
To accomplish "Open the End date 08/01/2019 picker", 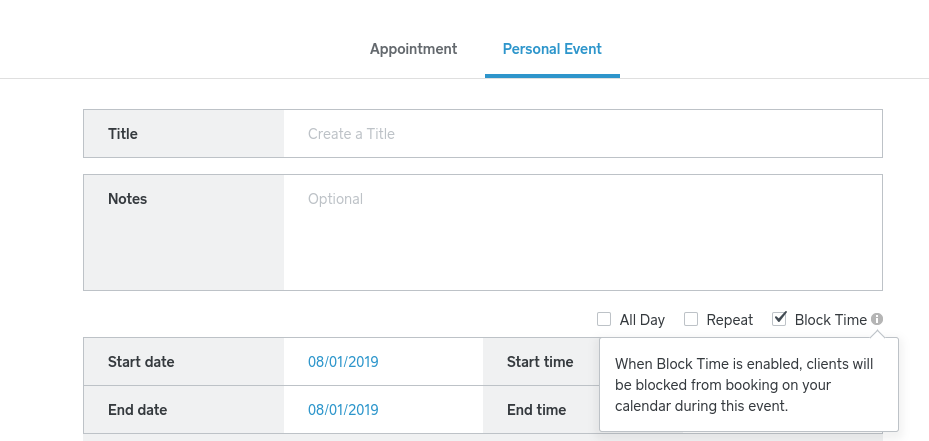I will (343, 410).
